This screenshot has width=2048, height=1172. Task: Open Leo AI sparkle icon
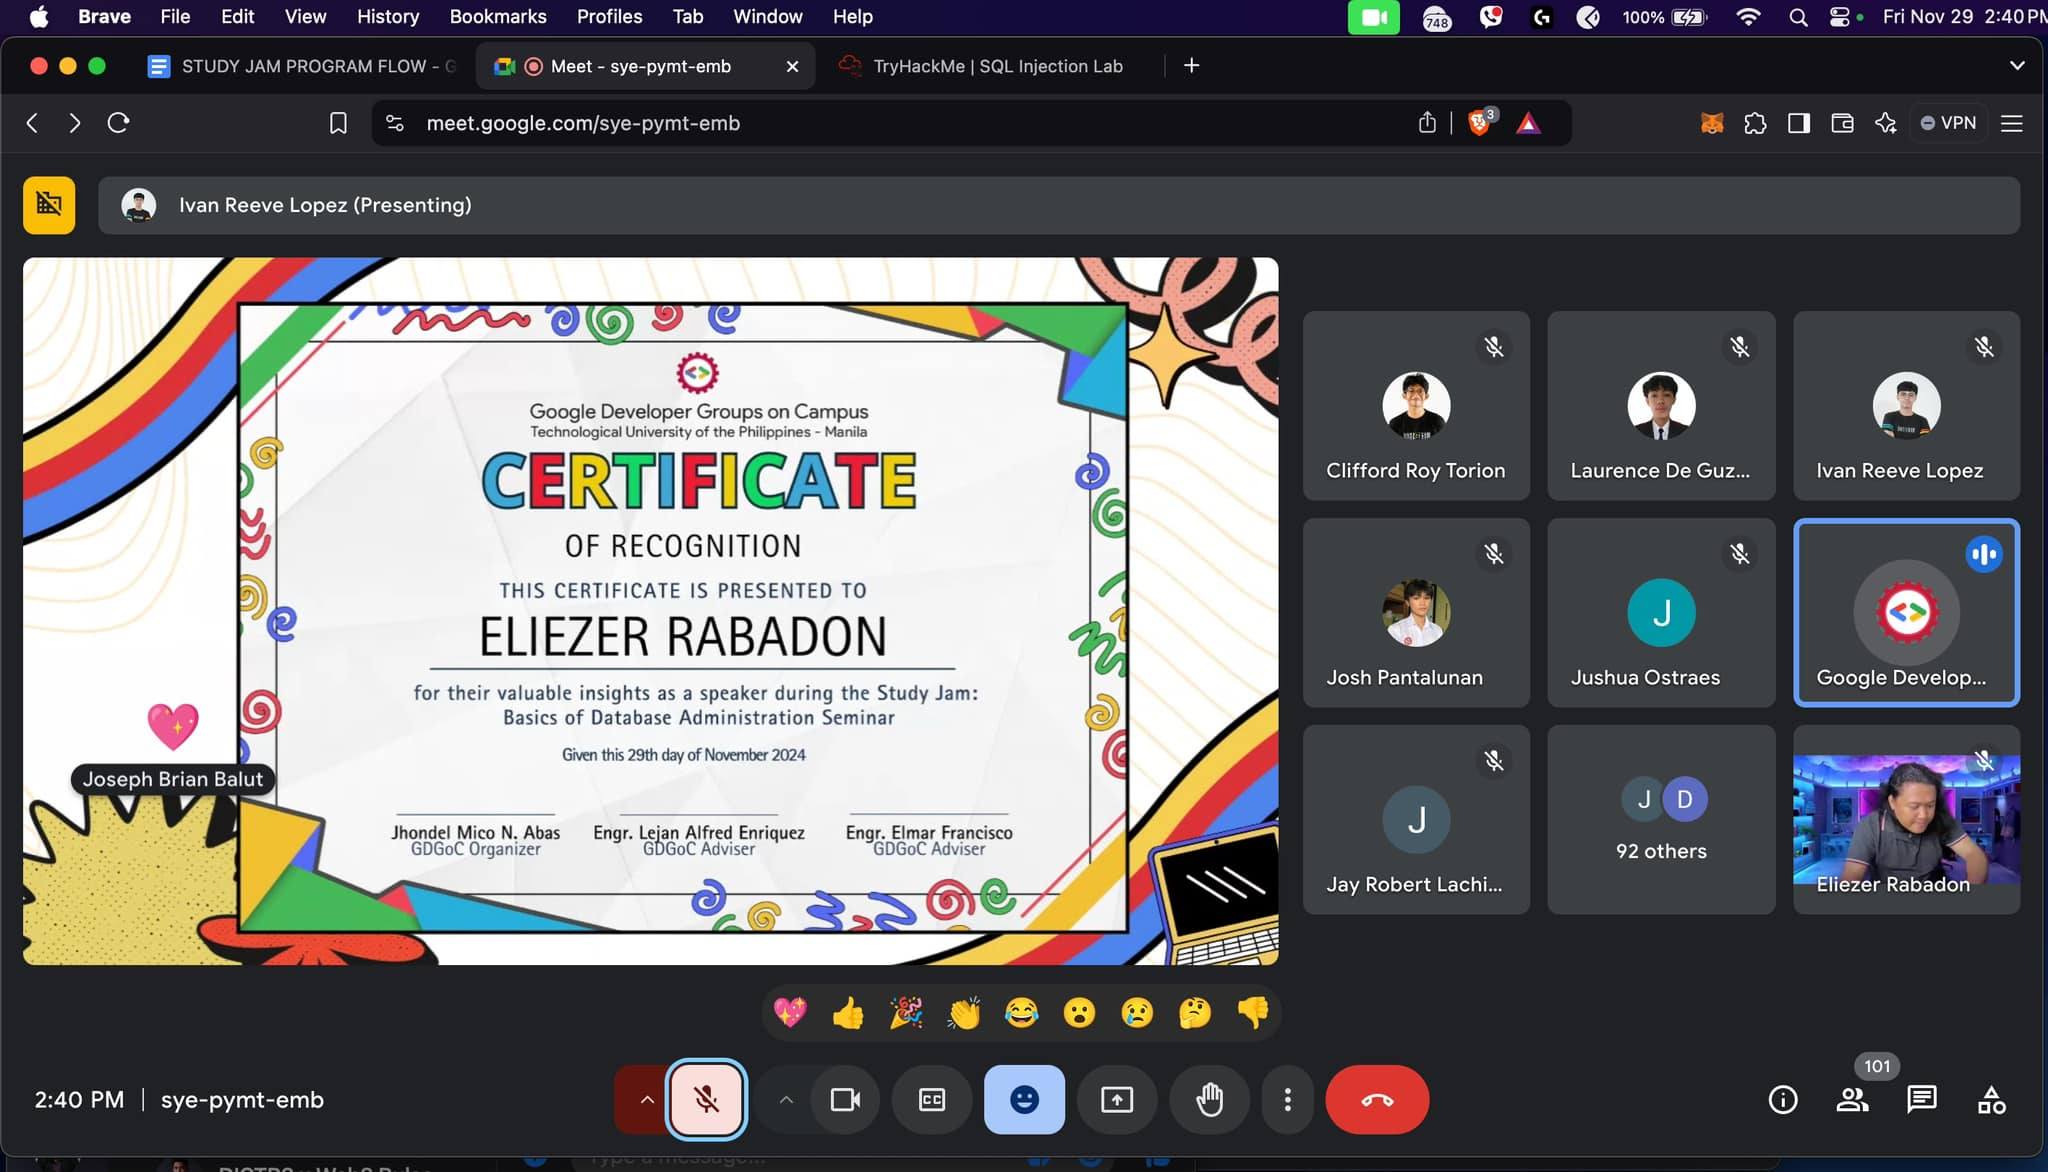[1886, 123]
